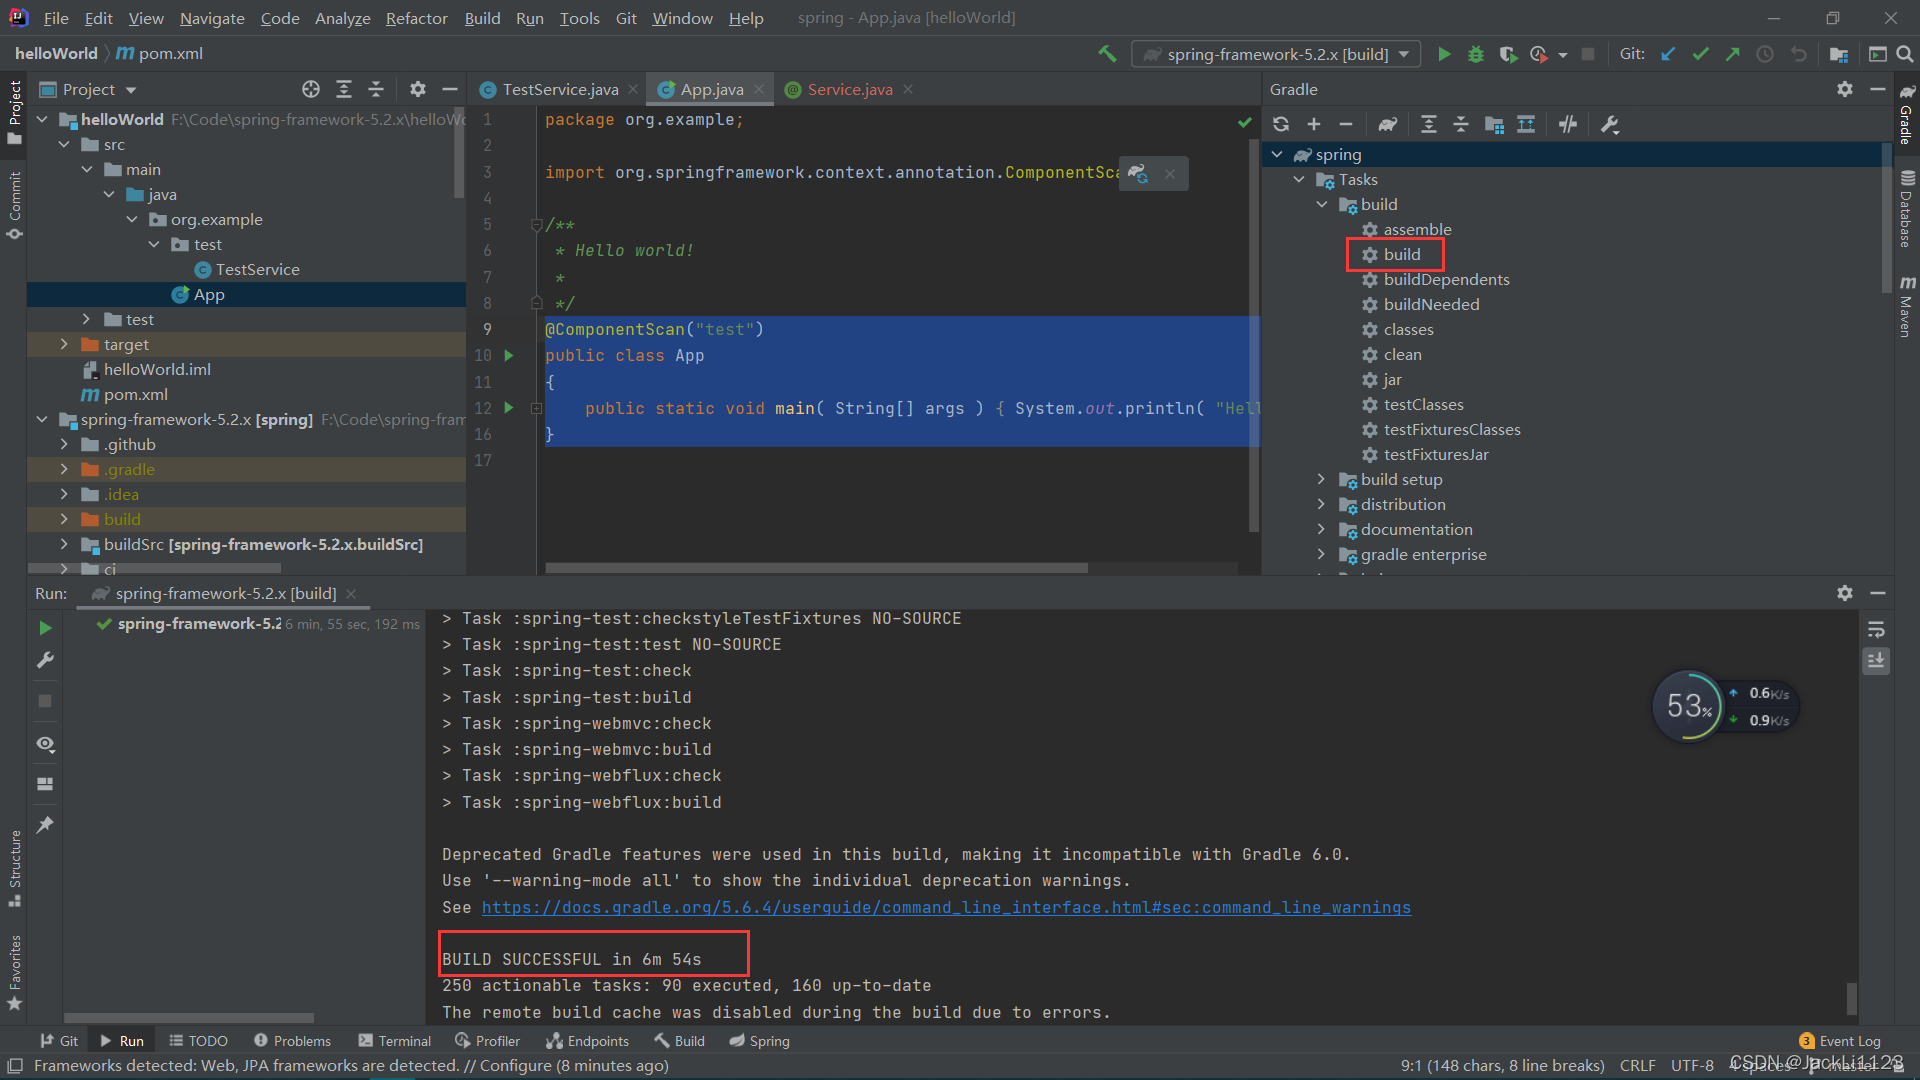Open the Gradle docs command_line_warnings link

[946, 907]
